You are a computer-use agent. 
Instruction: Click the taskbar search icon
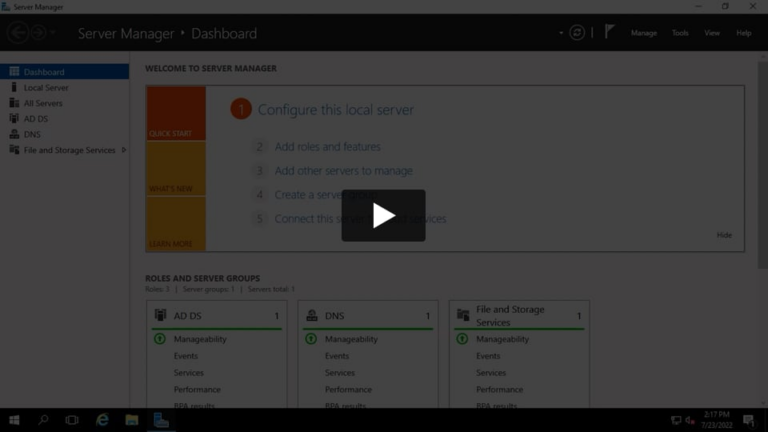[x=43, y=420]
